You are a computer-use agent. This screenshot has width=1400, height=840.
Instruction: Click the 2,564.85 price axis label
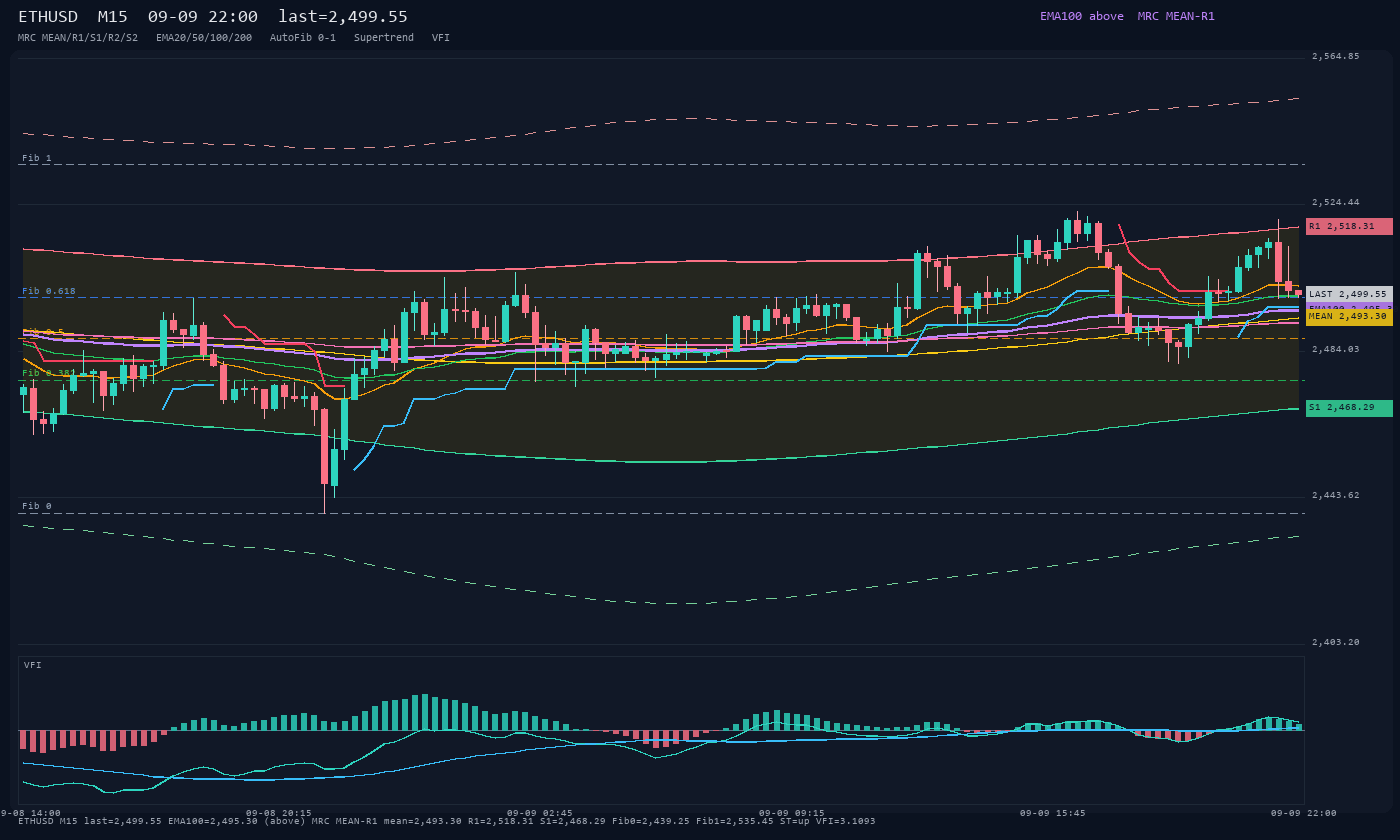click(1335, 56)
